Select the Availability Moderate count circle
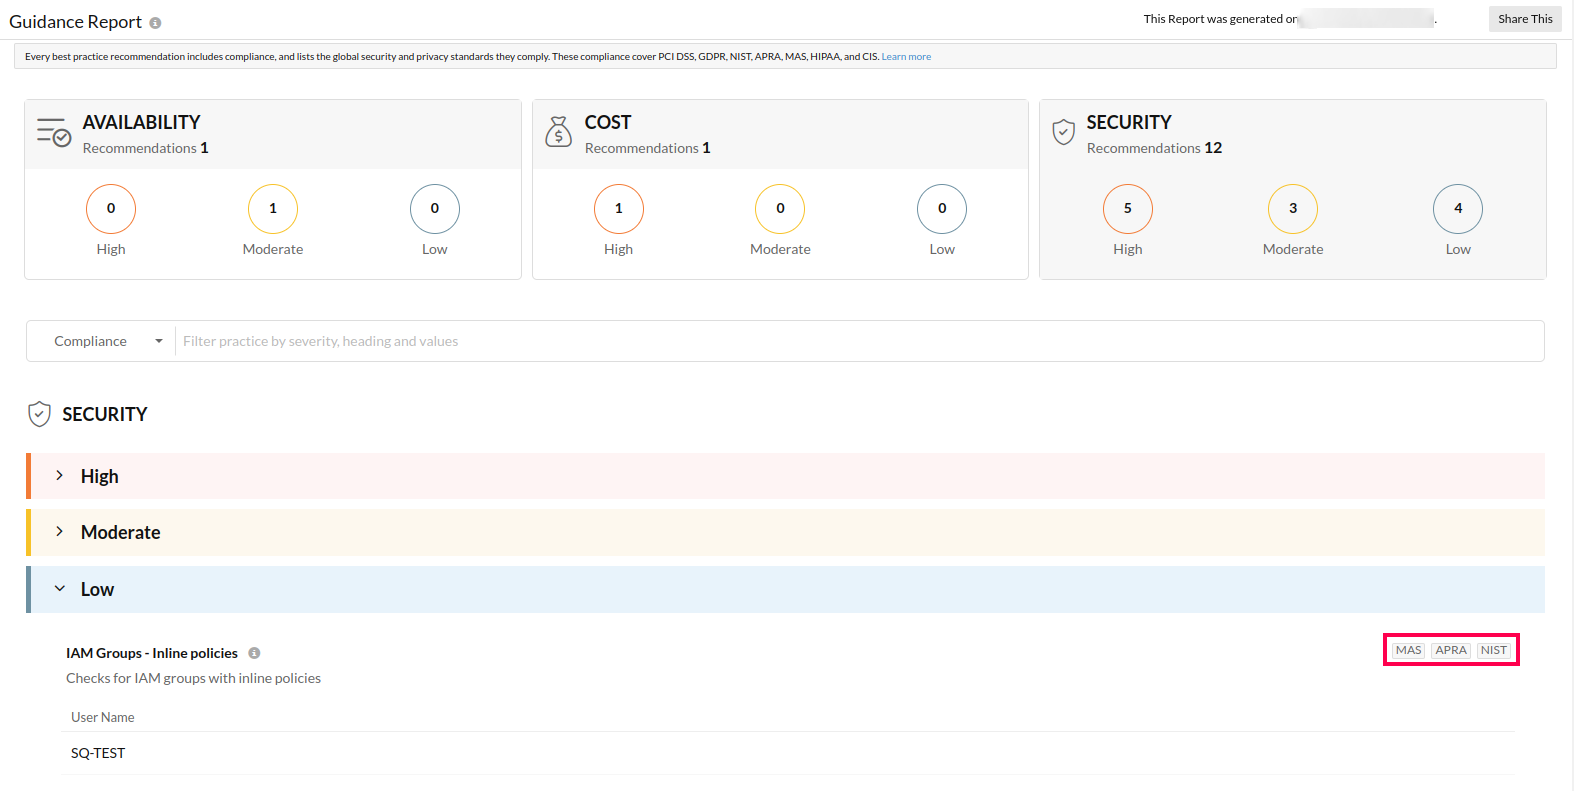The width and height of the screenshot is (1574, 791). pyautogui.click(x=272, y=209)
